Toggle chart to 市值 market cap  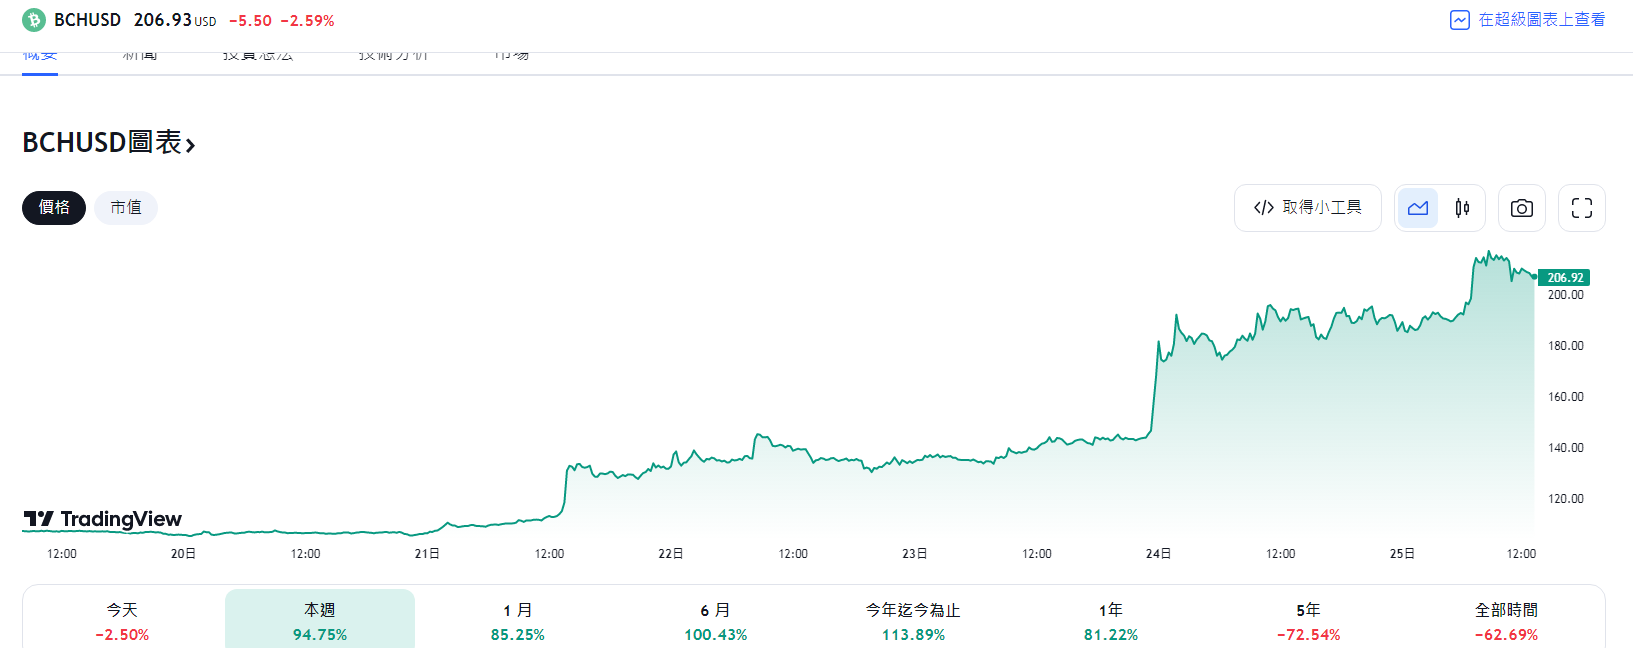126,208
